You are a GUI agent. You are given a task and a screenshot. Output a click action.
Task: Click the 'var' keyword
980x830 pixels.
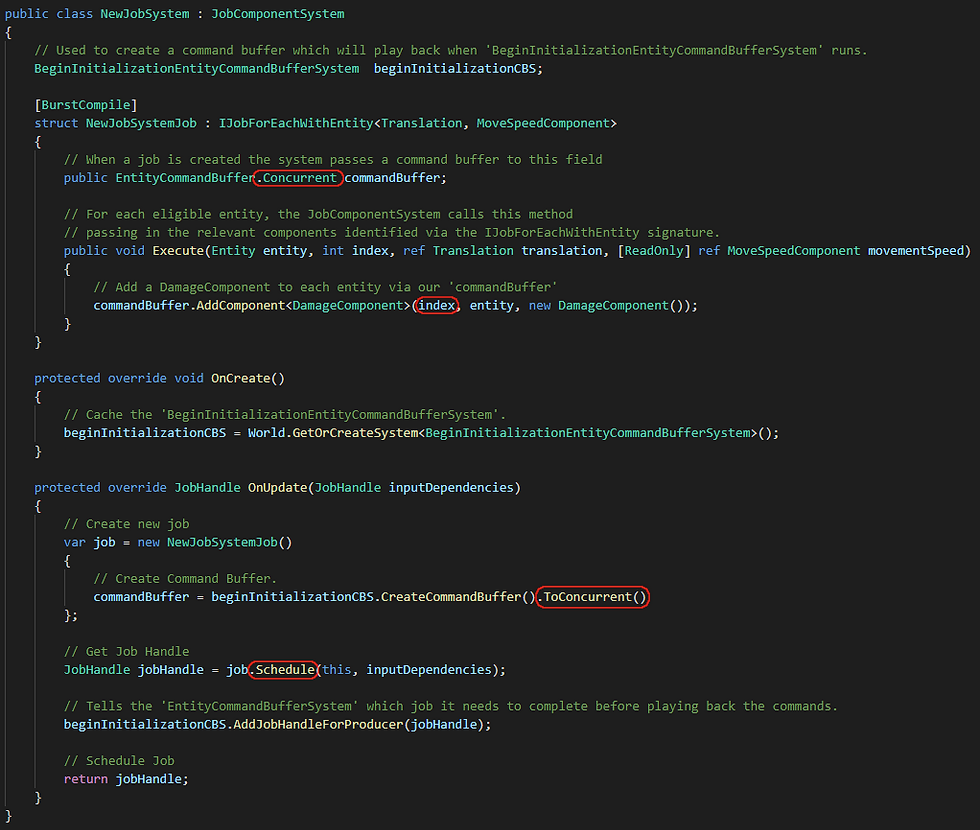pos(74,542)
